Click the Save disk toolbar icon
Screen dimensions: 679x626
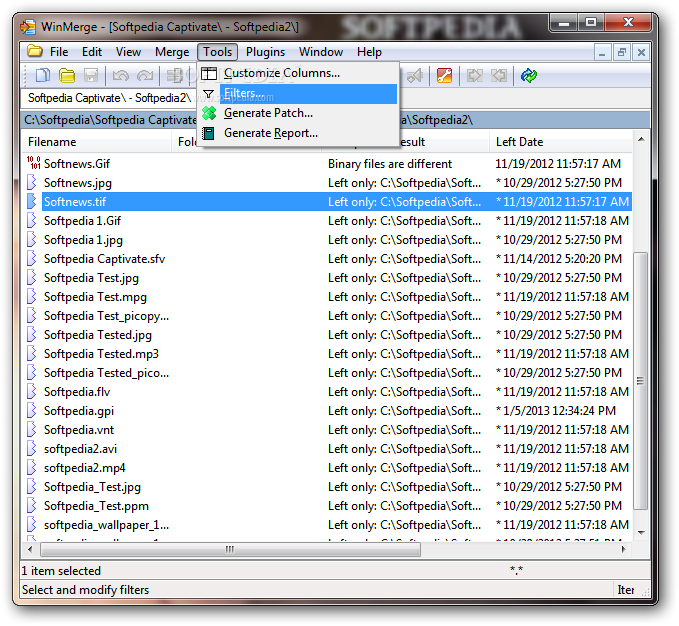point(91,75)
